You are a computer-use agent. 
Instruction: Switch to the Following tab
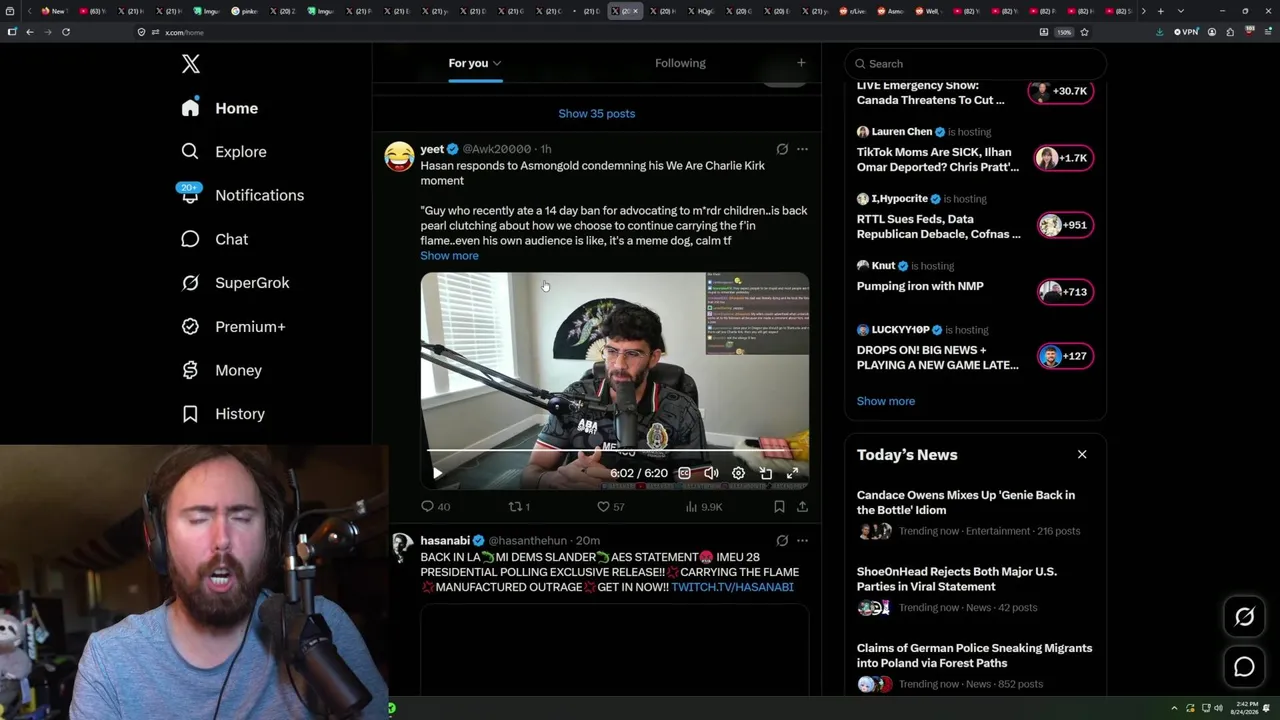tap(680, 63)
